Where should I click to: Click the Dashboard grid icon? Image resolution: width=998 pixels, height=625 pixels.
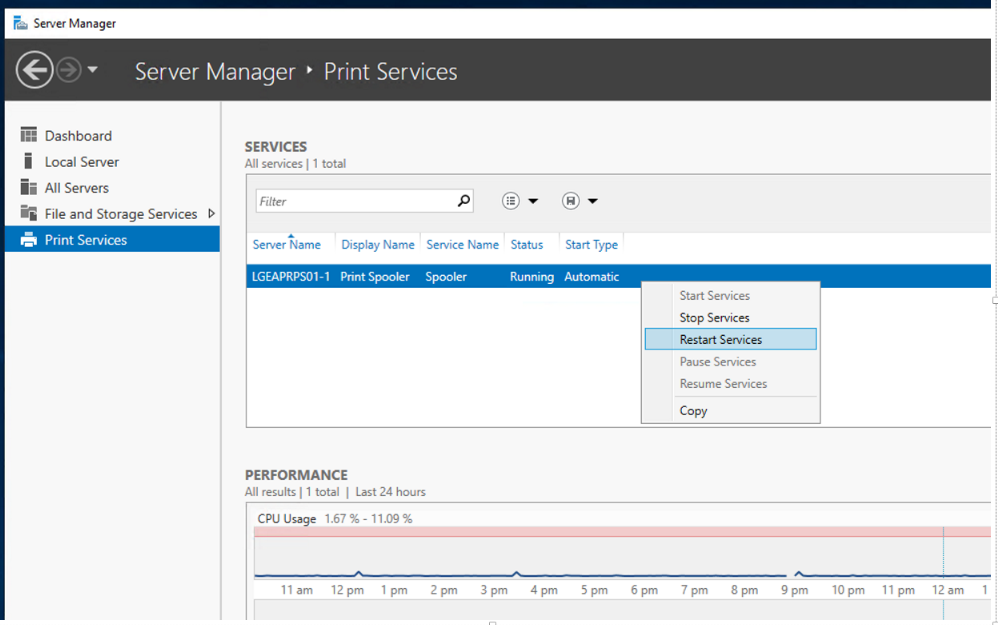[29, 135]
